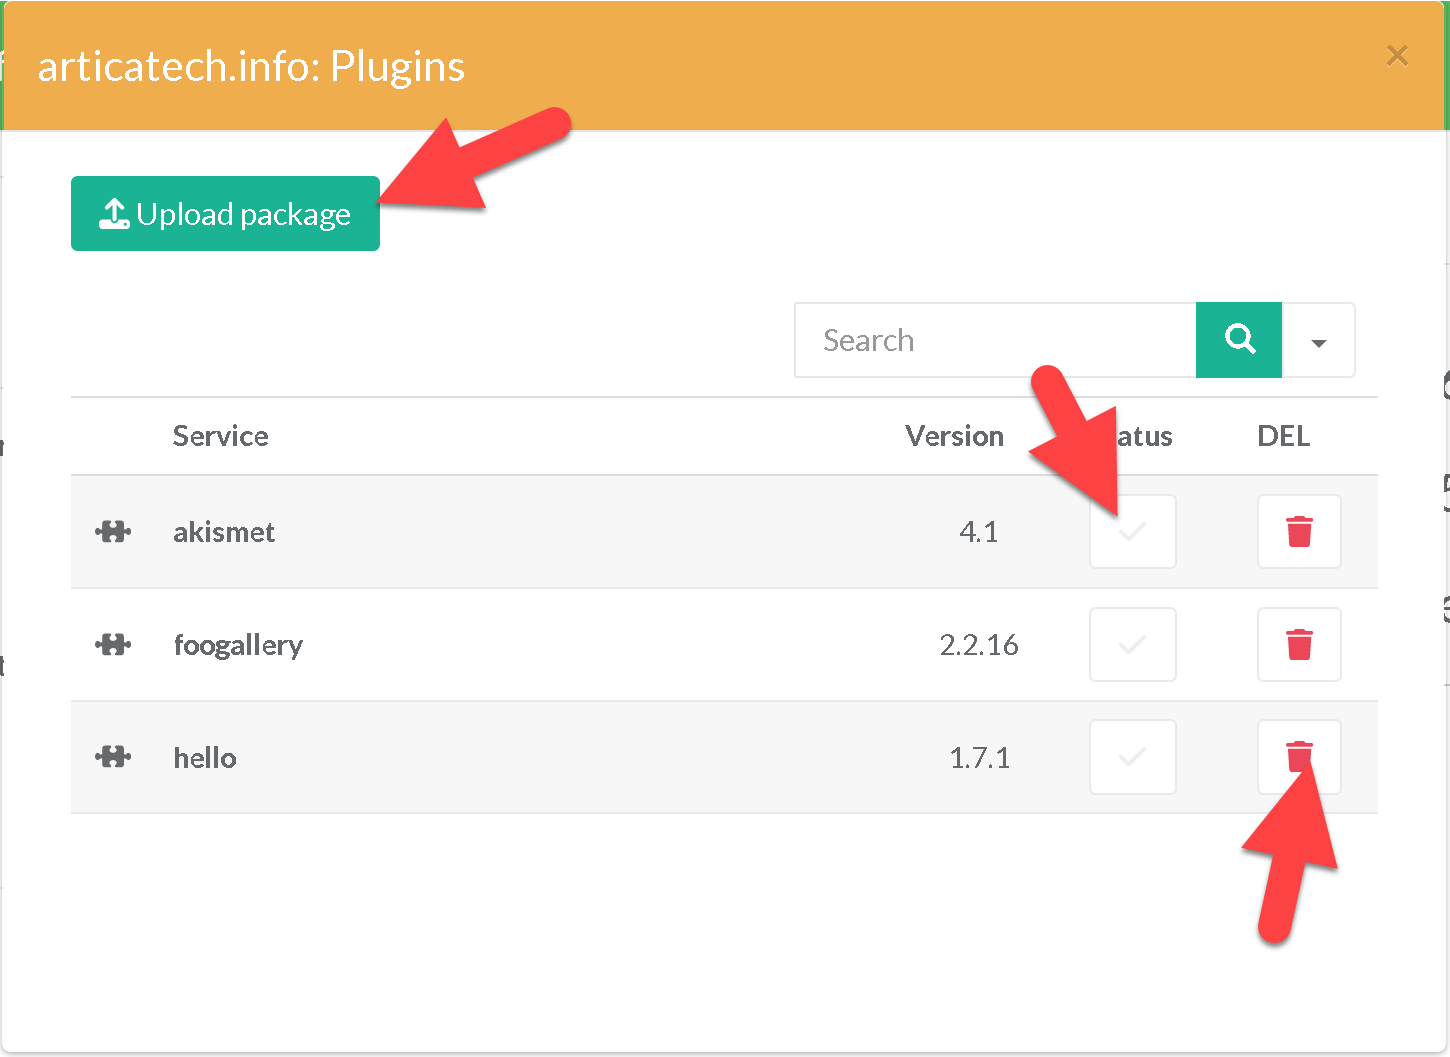Open the search options dropdown arrow
The width and height of the screenshot is (1450, 1057).
pyautogui.click(x=1318, y=341)
